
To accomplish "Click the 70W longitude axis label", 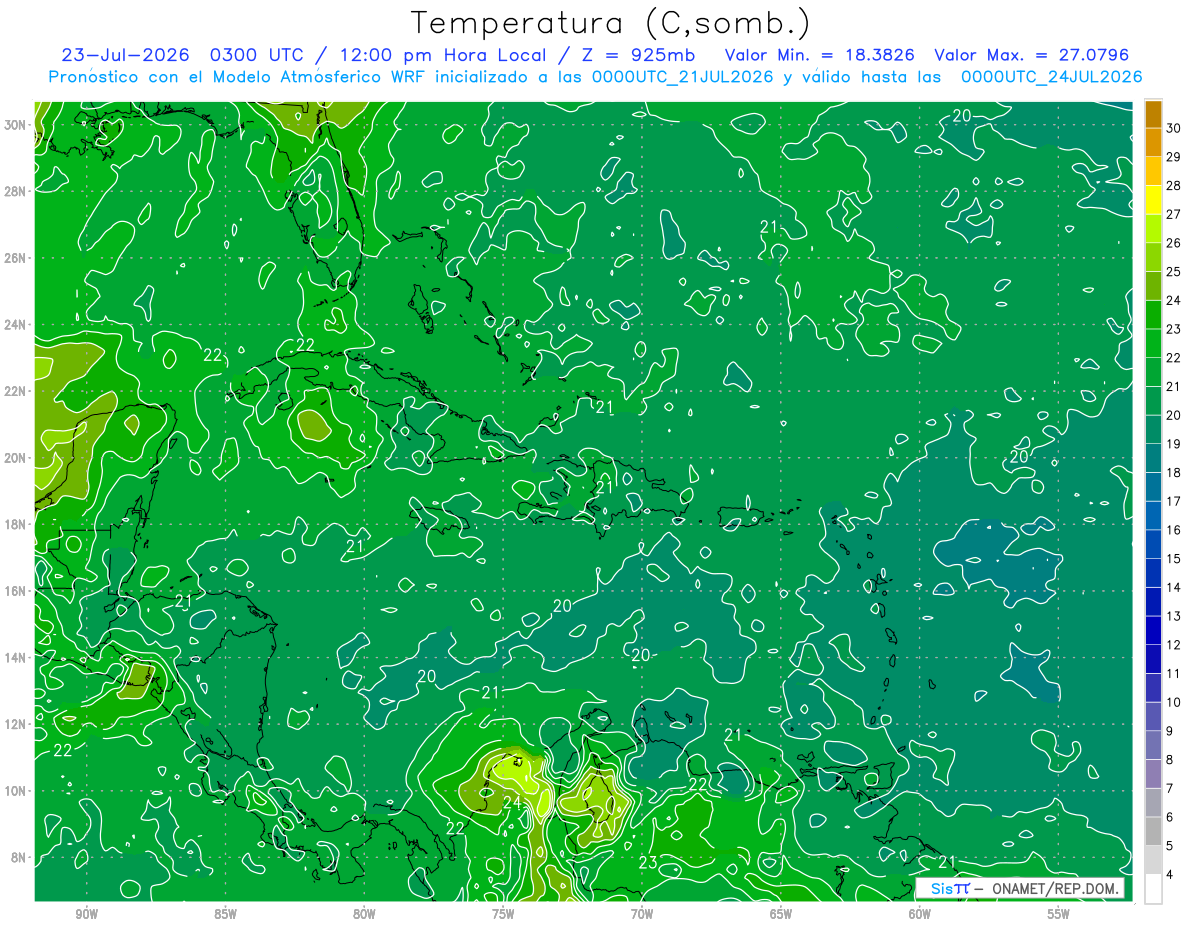I will coord(642,914).
